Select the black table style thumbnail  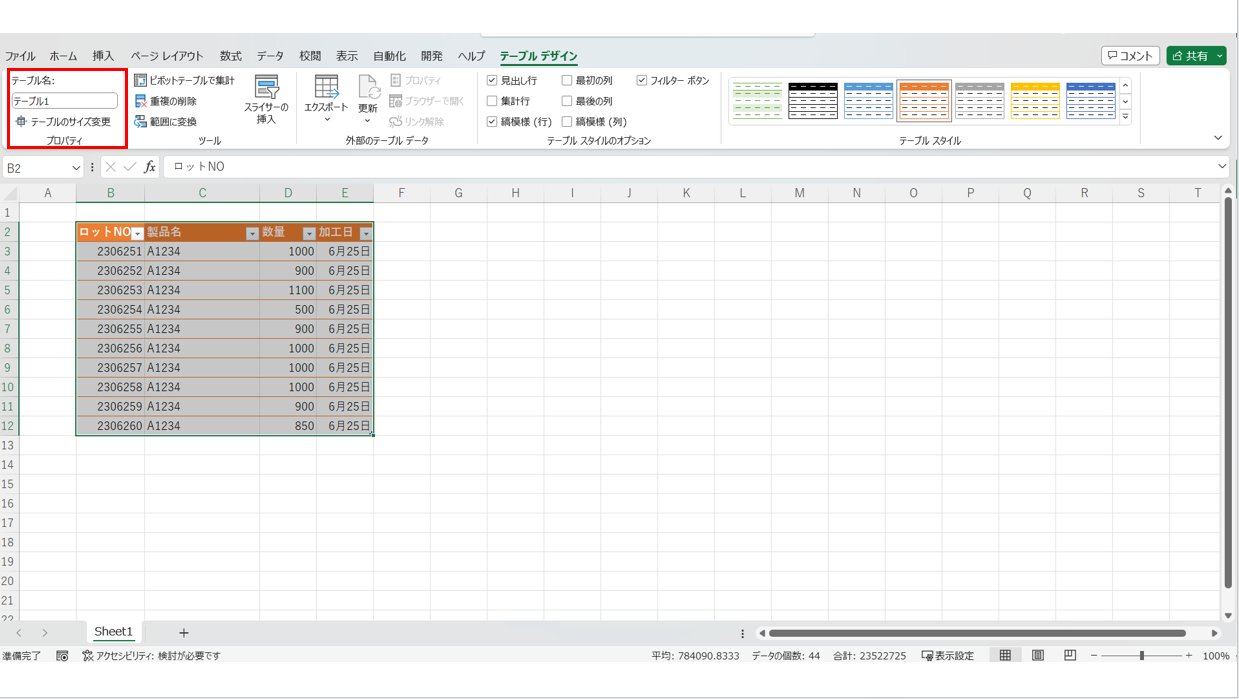coord(813,100)
